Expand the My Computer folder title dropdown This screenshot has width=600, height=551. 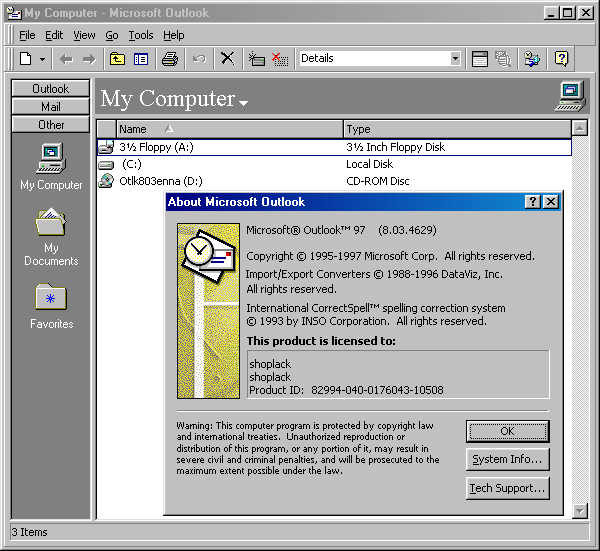[243, 103]
